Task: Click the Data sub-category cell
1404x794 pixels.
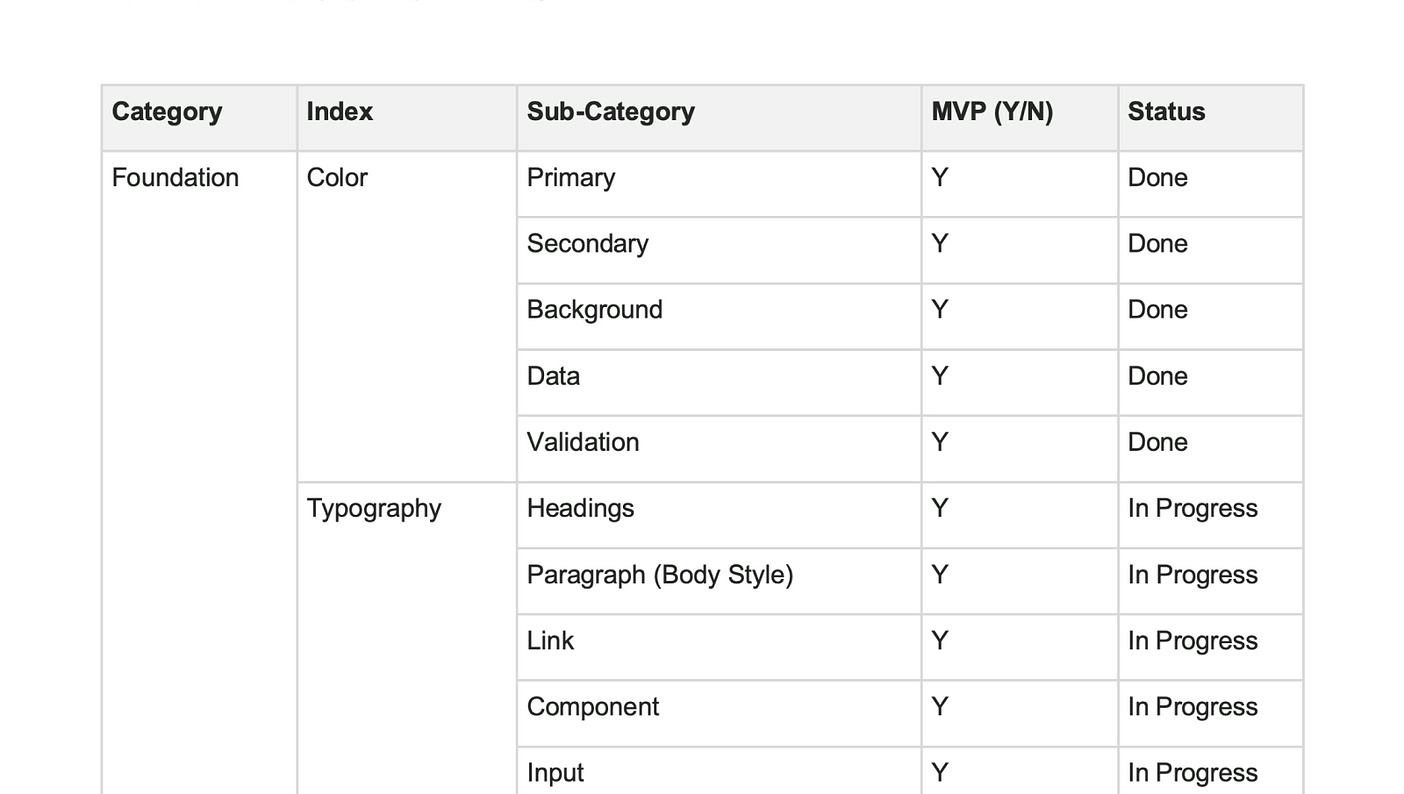Action: (x=719, y=382)
